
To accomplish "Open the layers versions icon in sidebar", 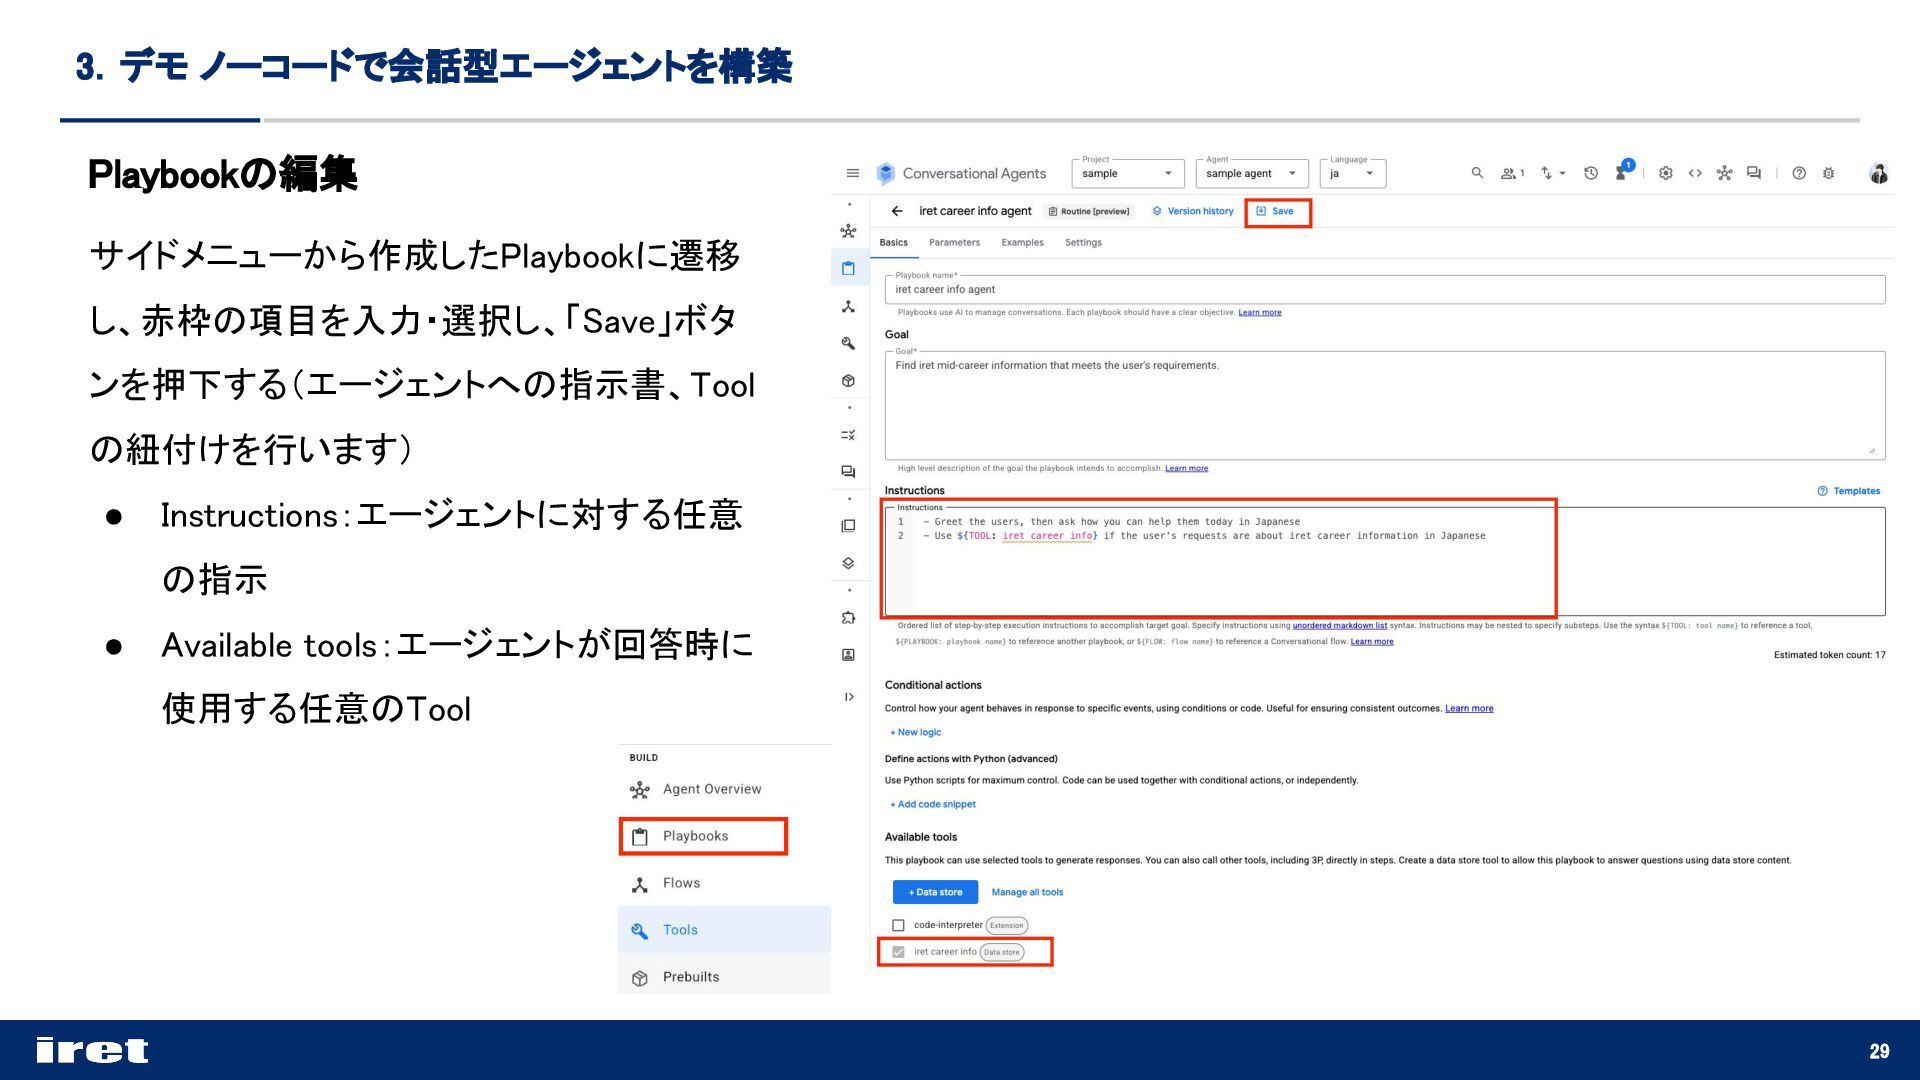I will point(848,563).
